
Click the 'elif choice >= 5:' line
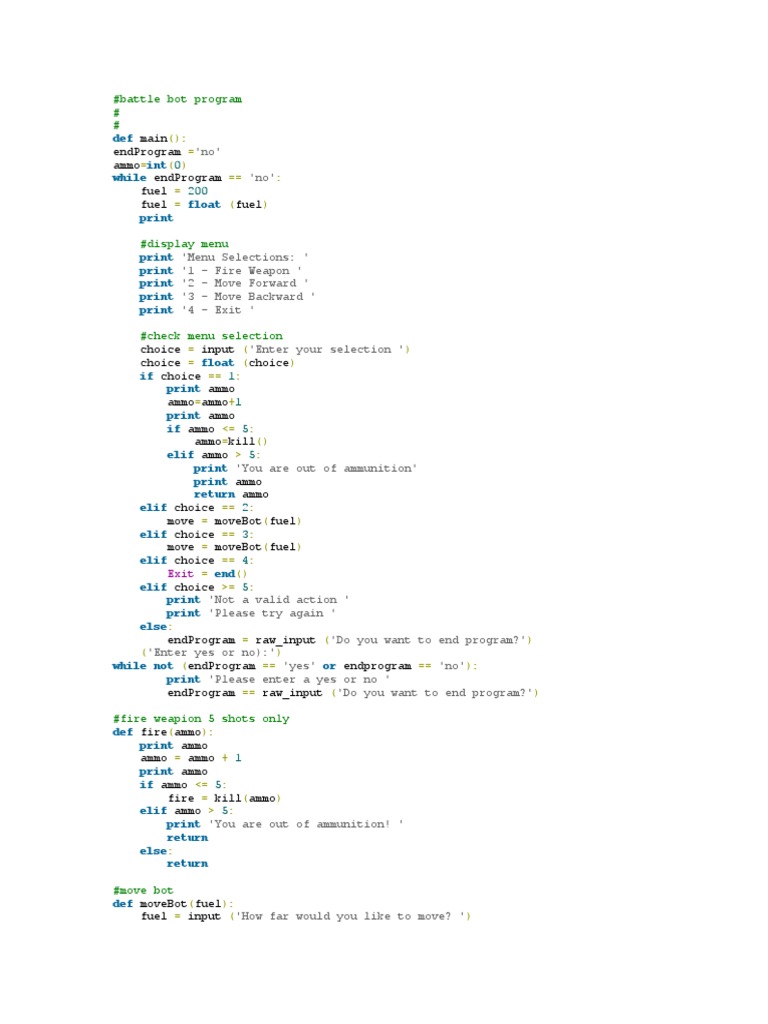click(x=197, y=587)
